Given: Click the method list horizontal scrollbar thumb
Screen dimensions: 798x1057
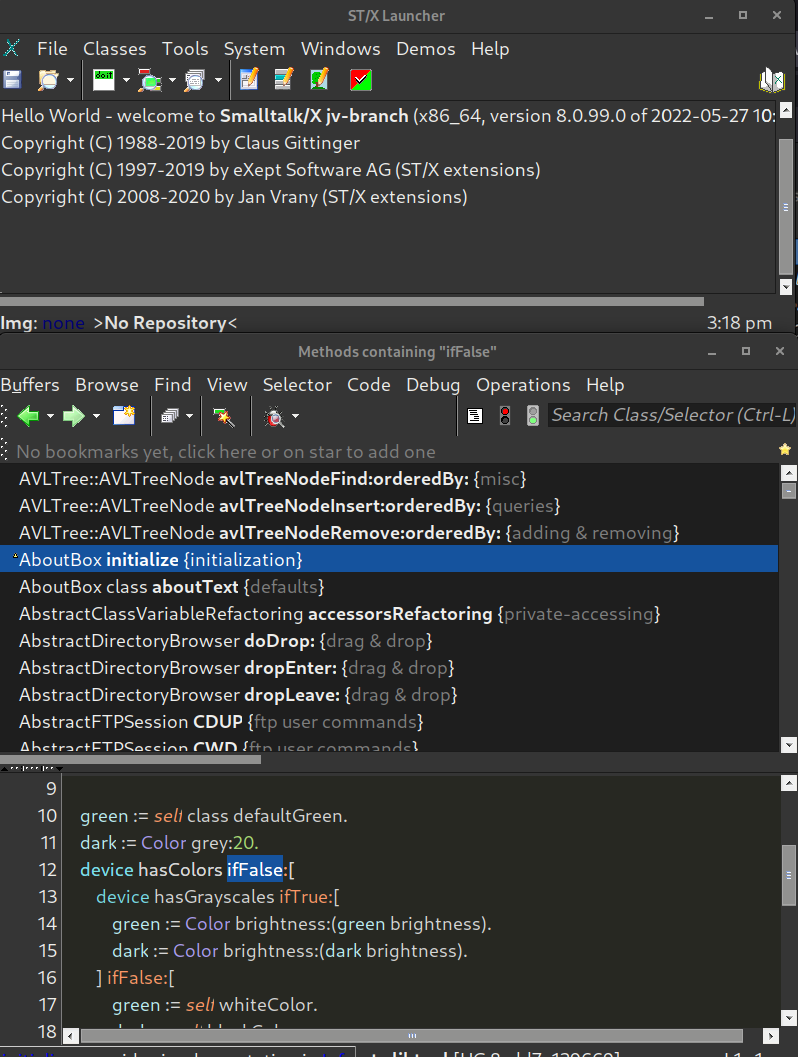Looking at the screenshot, I should tap(130, 760).
